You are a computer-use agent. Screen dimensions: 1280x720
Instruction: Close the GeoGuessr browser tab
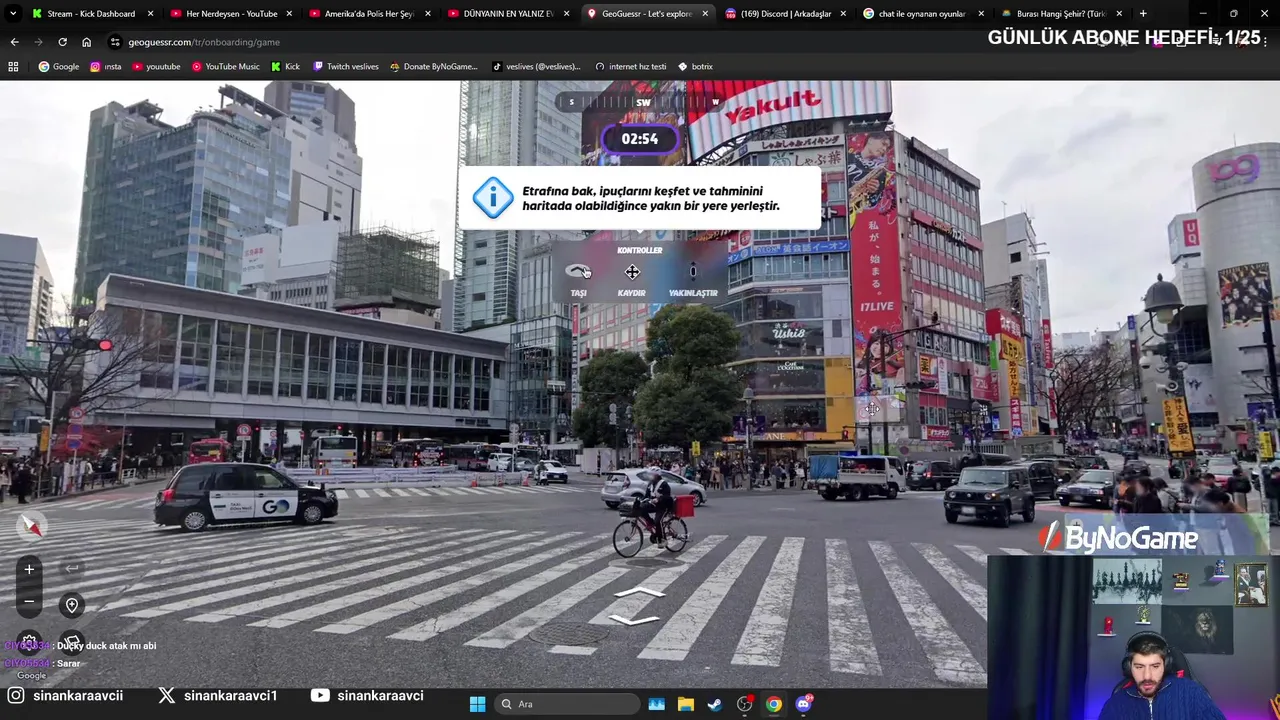tap(704, 14)
